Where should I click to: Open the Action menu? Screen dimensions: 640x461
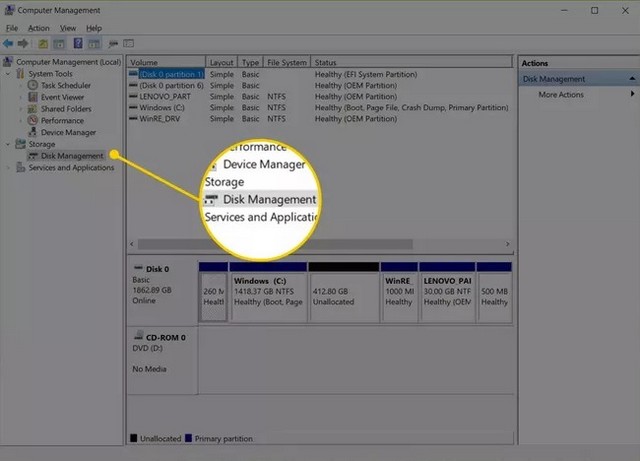tap(39, 28)
